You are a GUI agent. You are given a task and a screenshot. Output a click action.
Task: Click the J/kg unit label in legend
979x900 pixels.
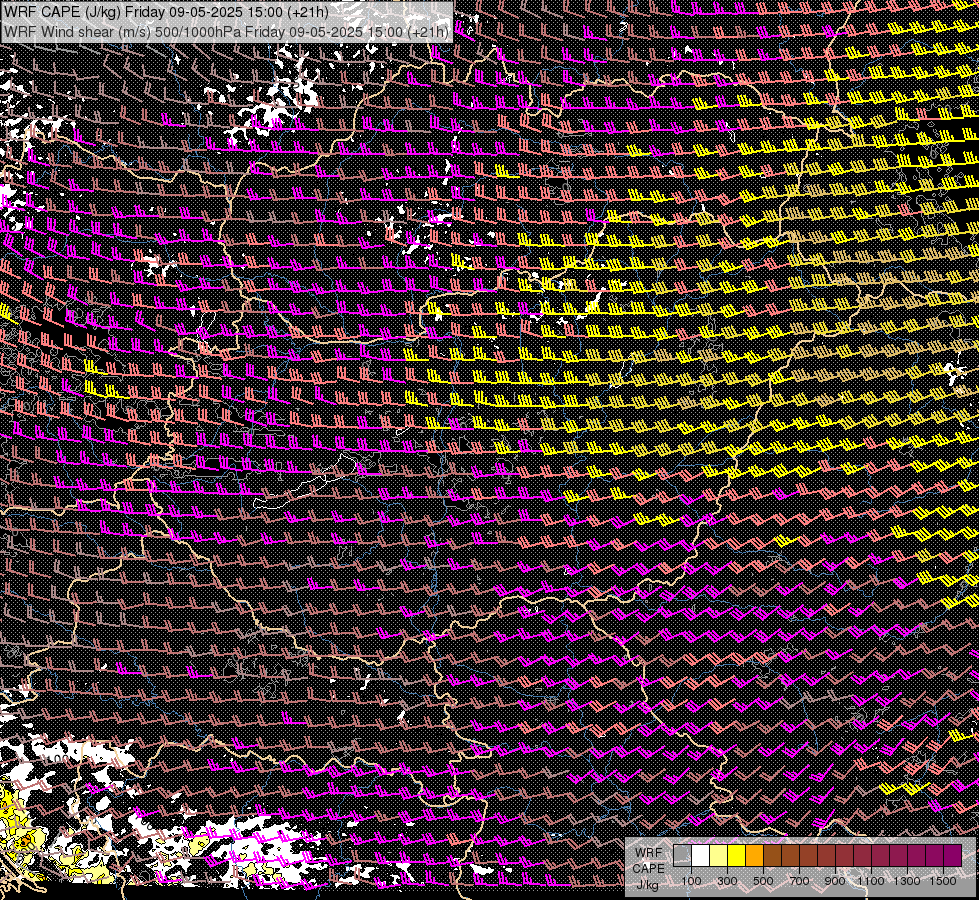tap(647, 885)
